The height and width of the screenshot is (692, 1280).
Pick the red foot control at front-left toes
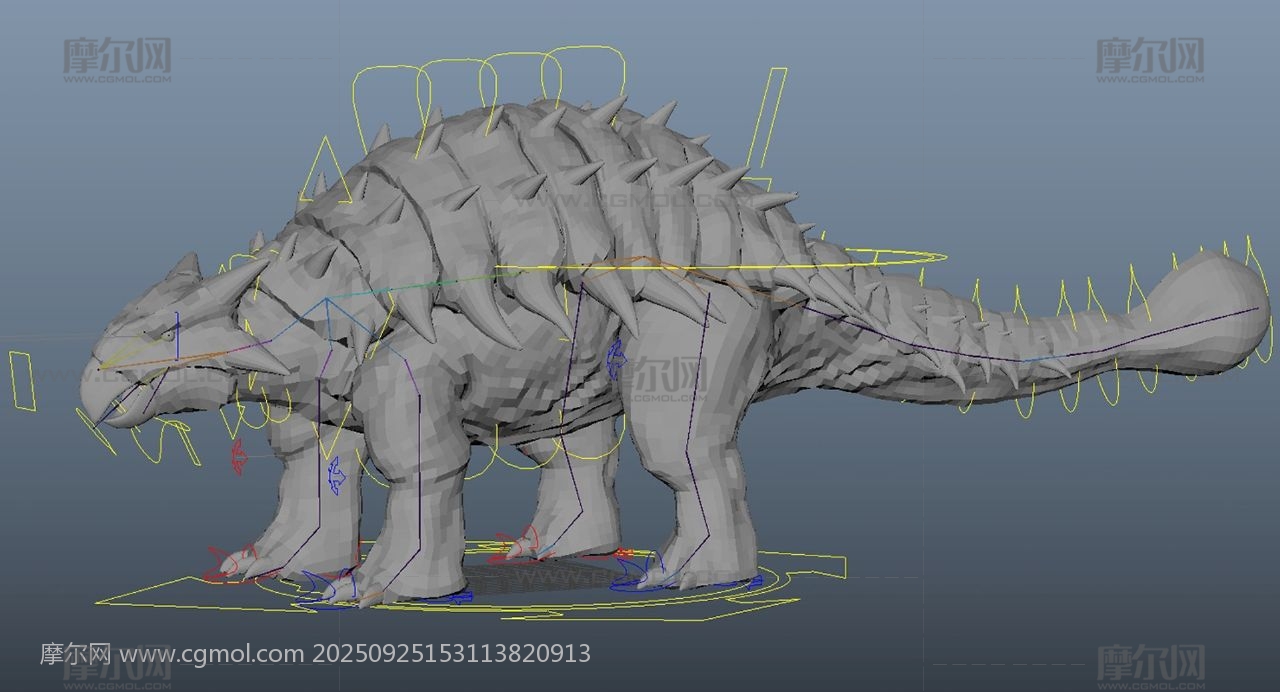(x=228, y=564)
